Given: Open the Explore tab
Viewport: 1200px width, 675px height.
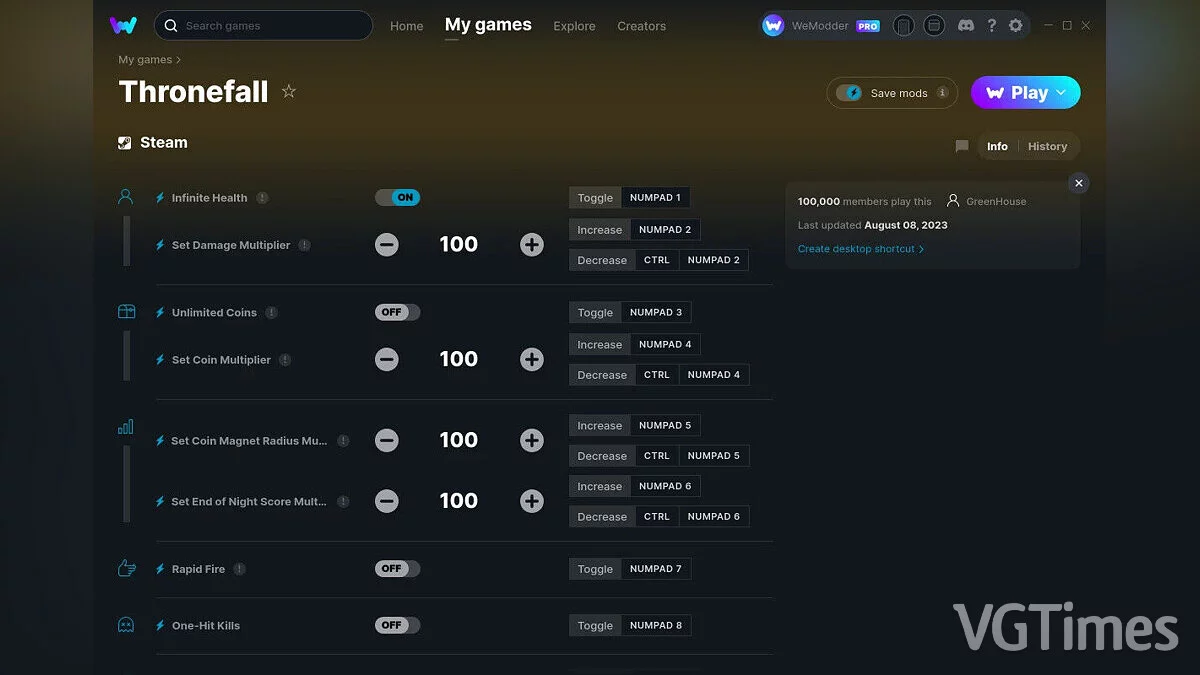Looking at the screenshot, I should click(x=574, y=26).
